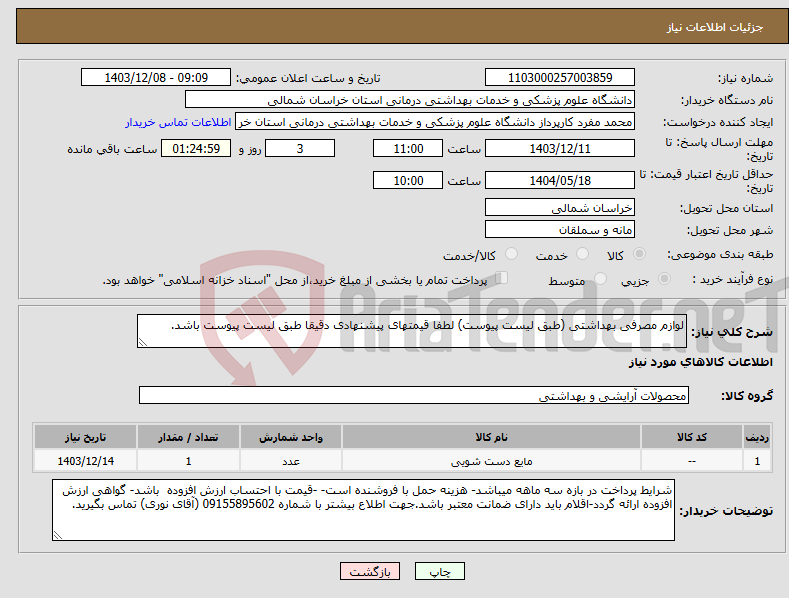Image resolution: width=789 pixels, height=598 pixels.
Task: Click the request creator name field
Action: pyautogui.click(x=435, y=122)
